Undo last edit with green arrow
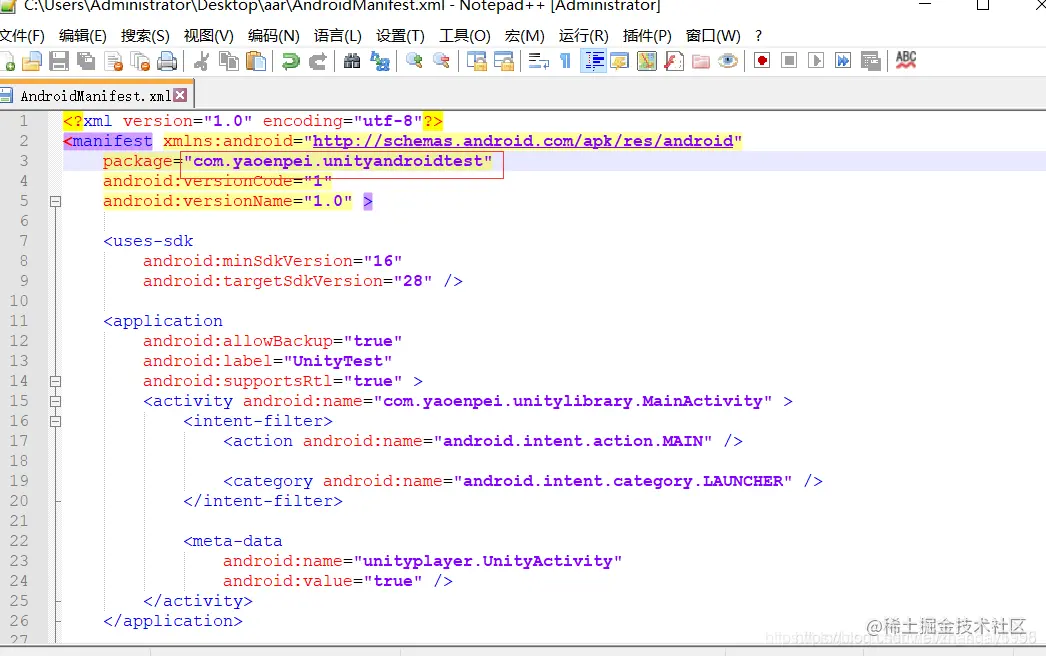1046x656 pixels. tap(290, 61)
